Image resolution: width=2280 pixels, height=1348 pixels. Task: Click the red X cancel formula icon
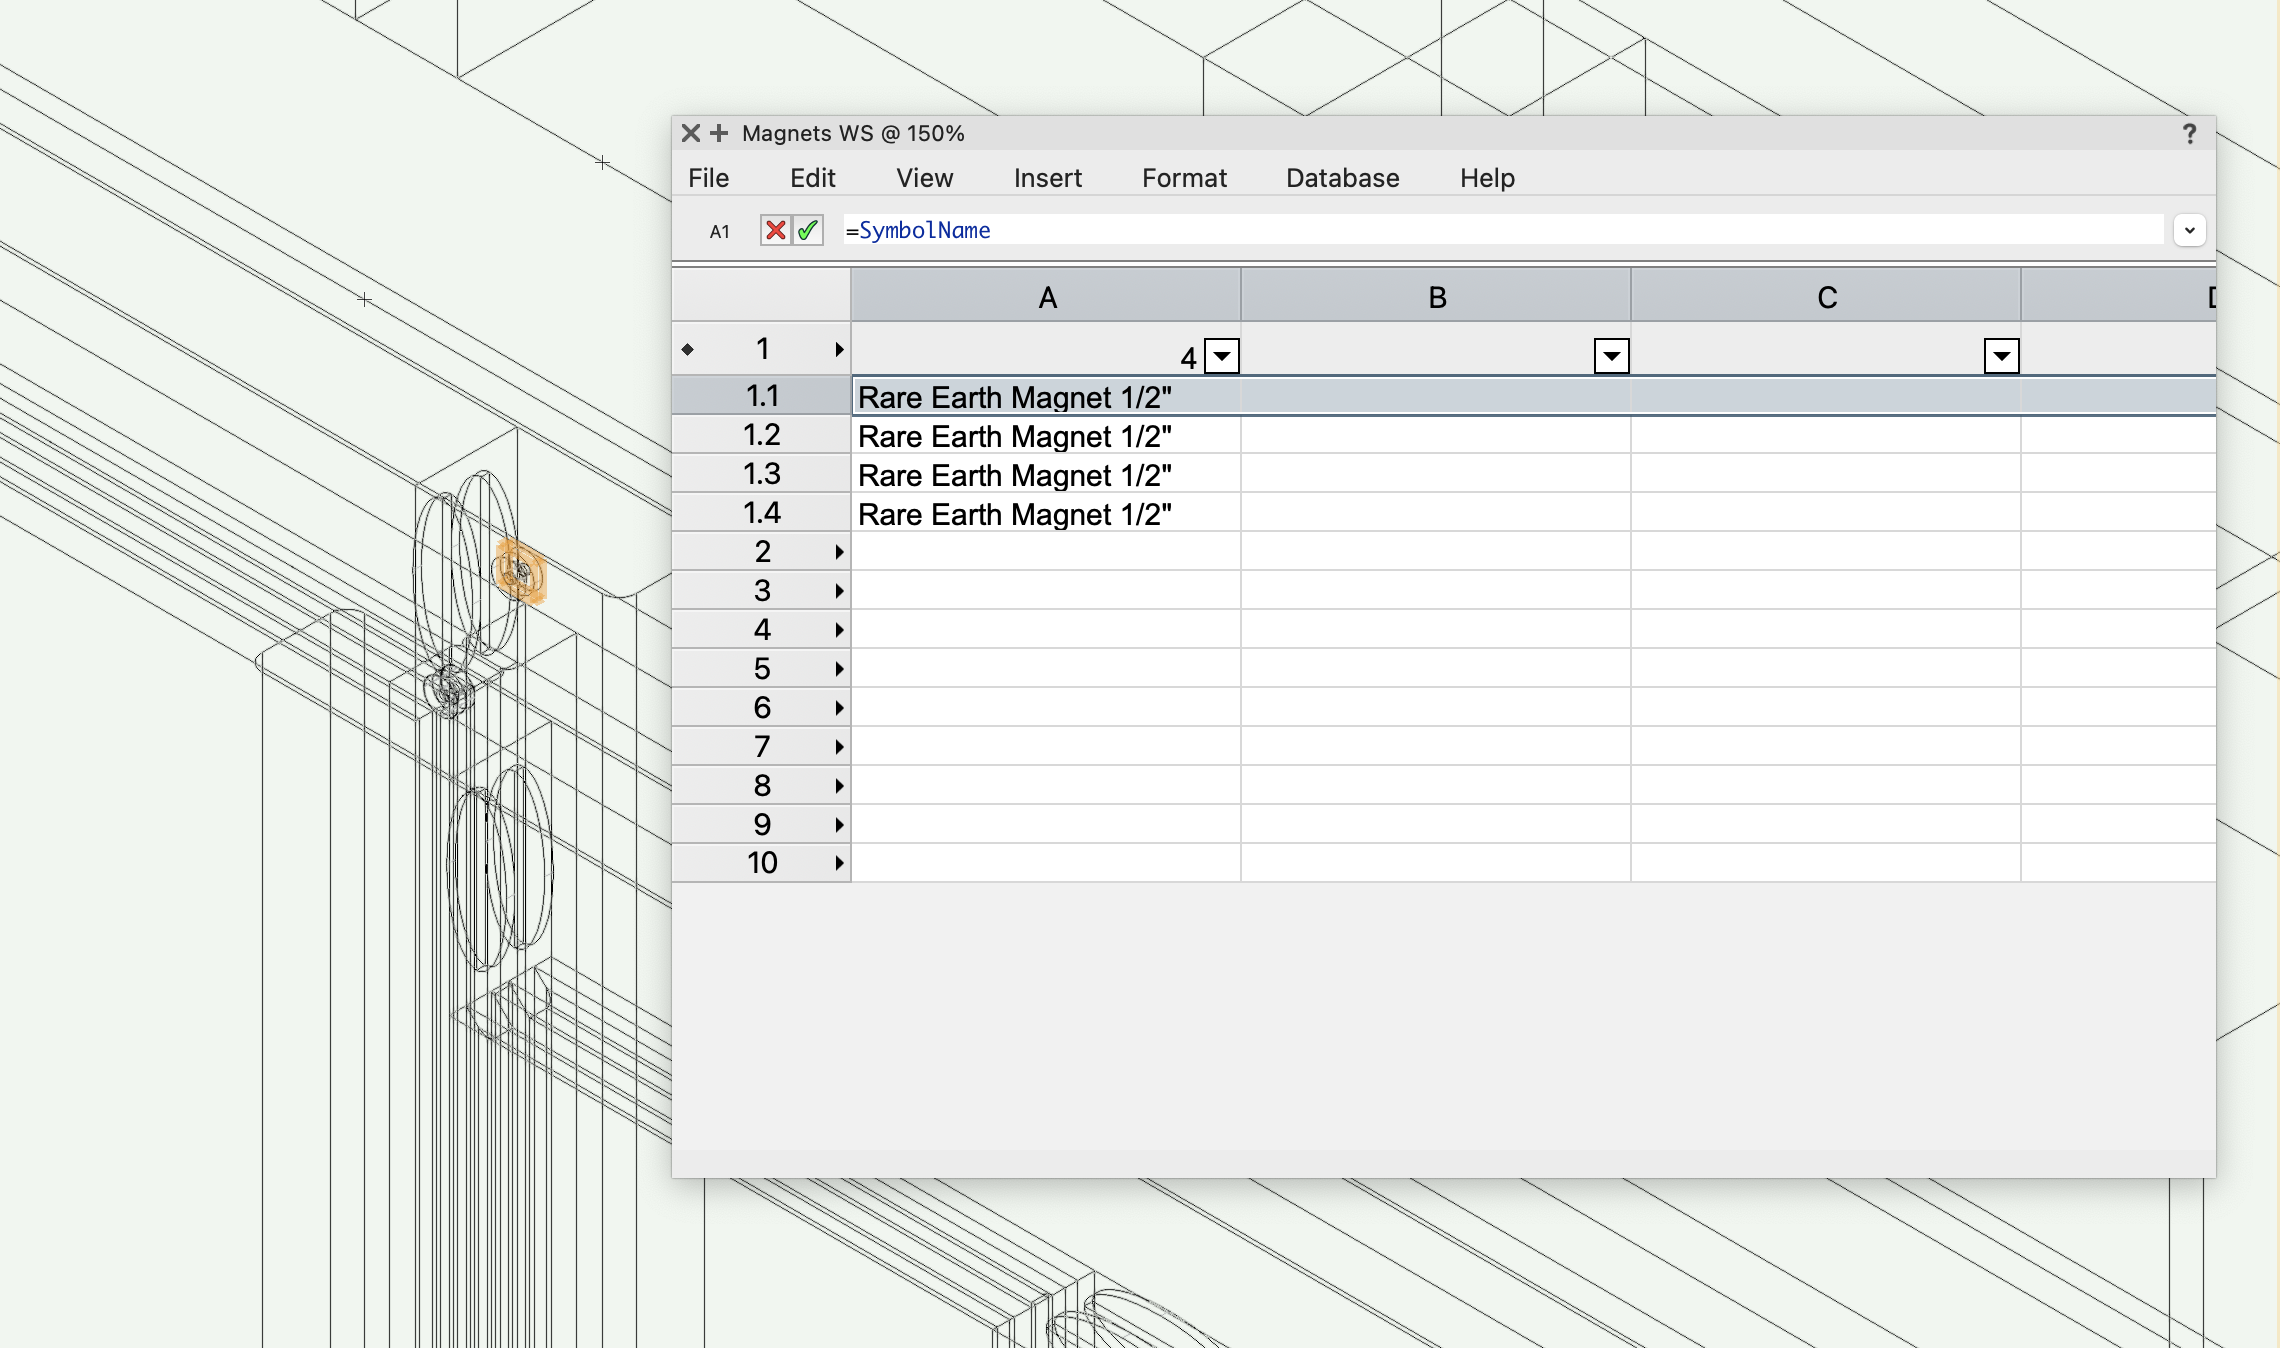click(775, 231)
